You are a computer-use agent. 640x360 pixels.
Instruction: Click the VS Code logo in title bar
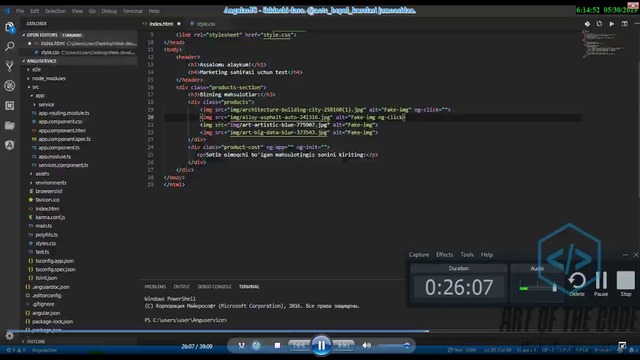[7, 11]
